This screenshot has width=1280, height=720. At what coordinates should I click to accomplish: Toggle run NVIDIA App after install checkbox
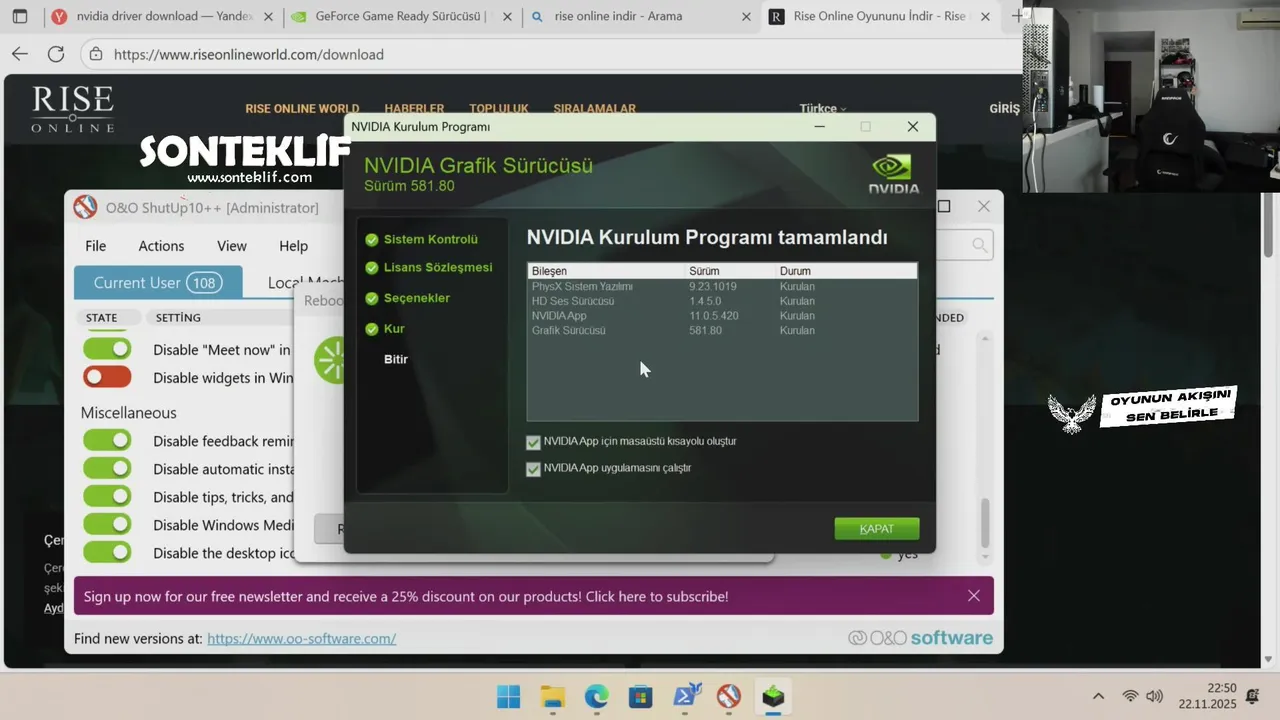[x=533, y=469]
